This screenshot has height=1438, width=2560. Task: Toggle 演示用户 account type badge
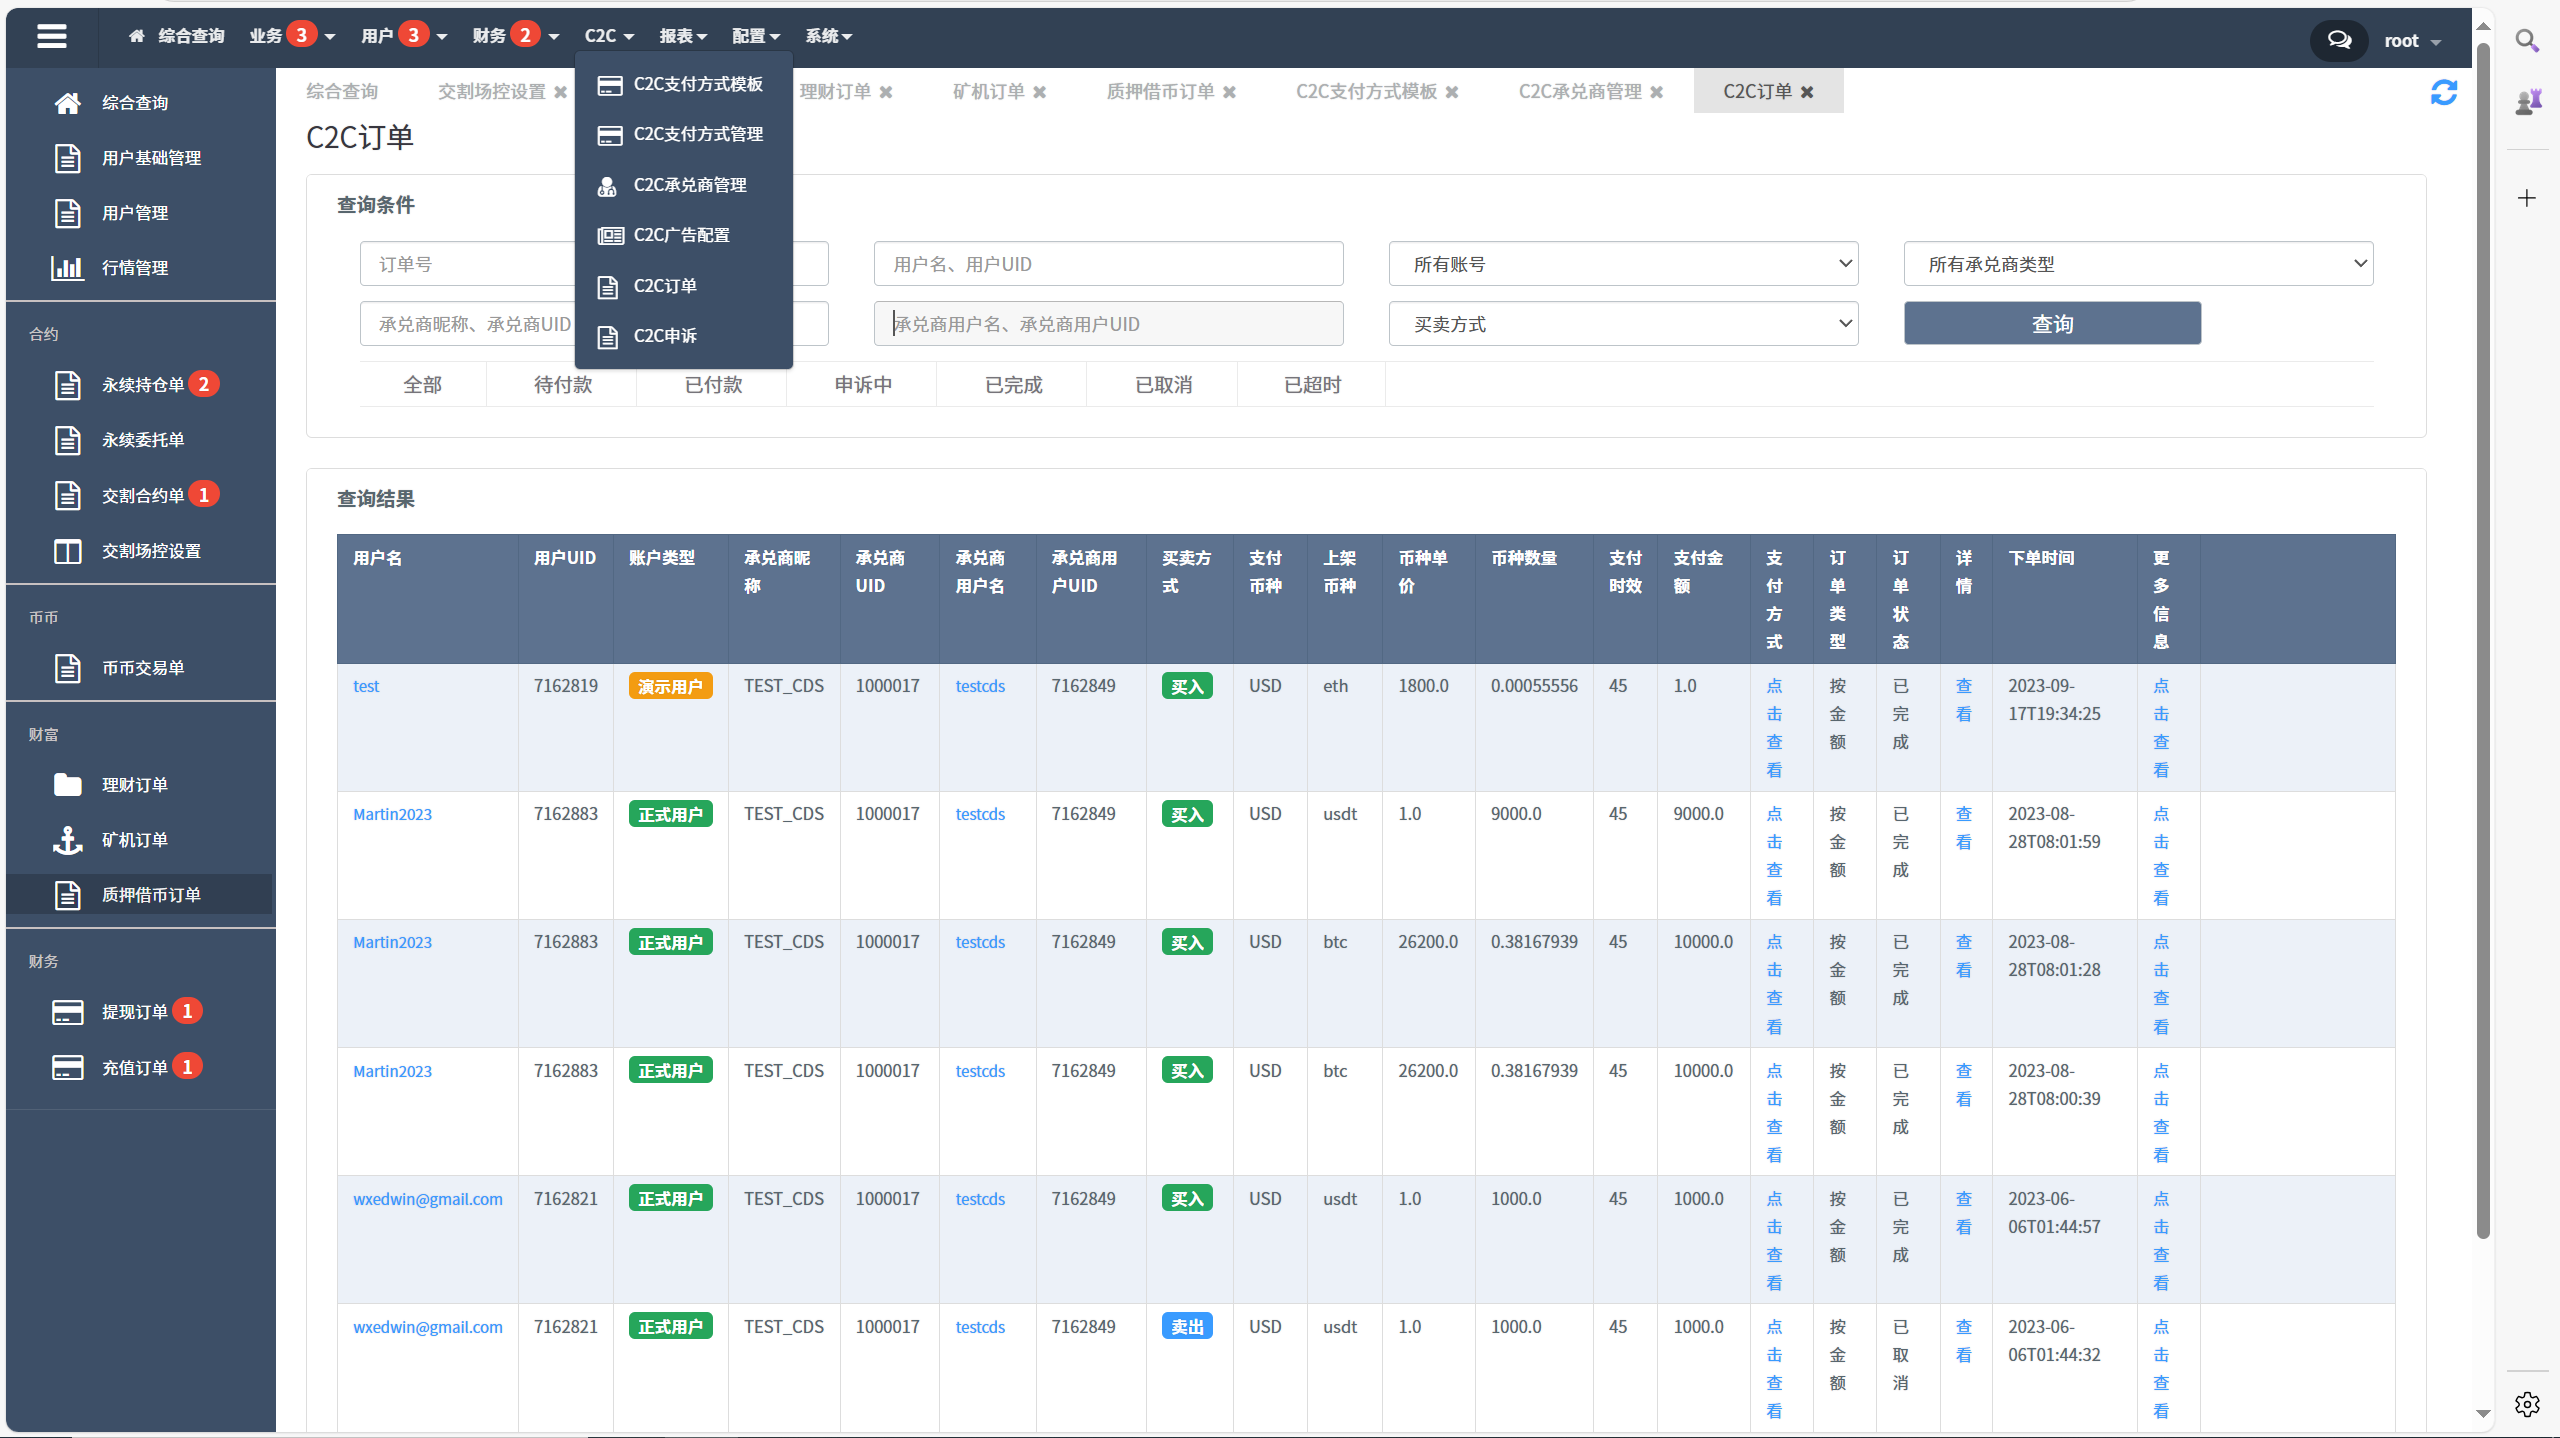tap(670, 686)
